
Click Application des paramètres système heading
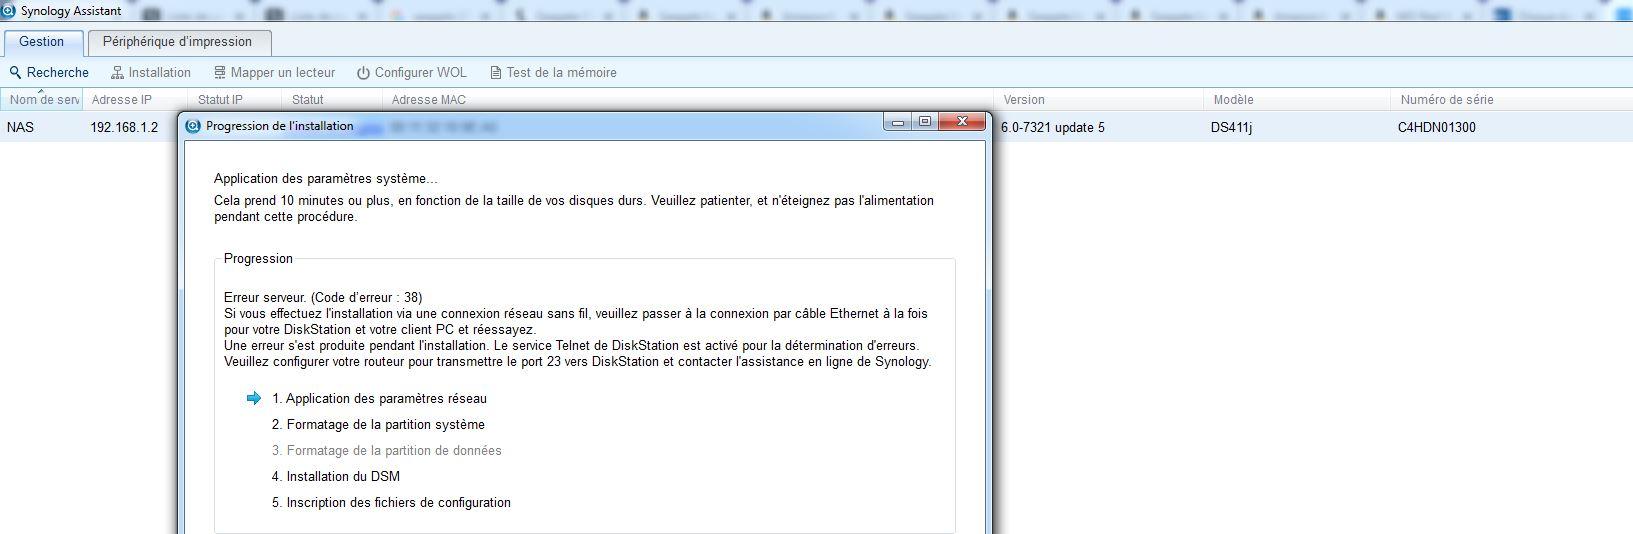(x=326, y=178)
